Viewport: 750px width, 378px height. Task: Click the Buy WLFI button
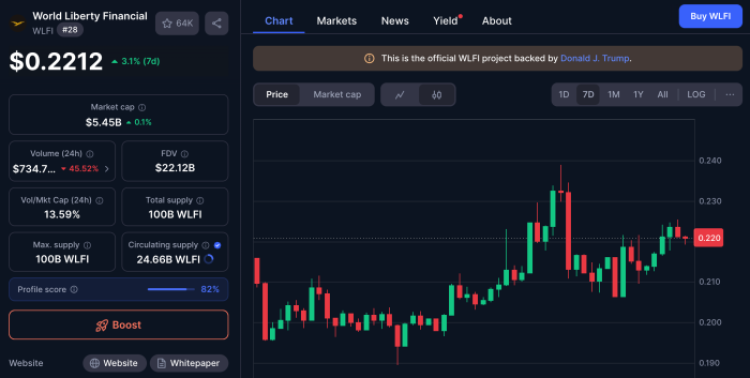click(710, 16)
